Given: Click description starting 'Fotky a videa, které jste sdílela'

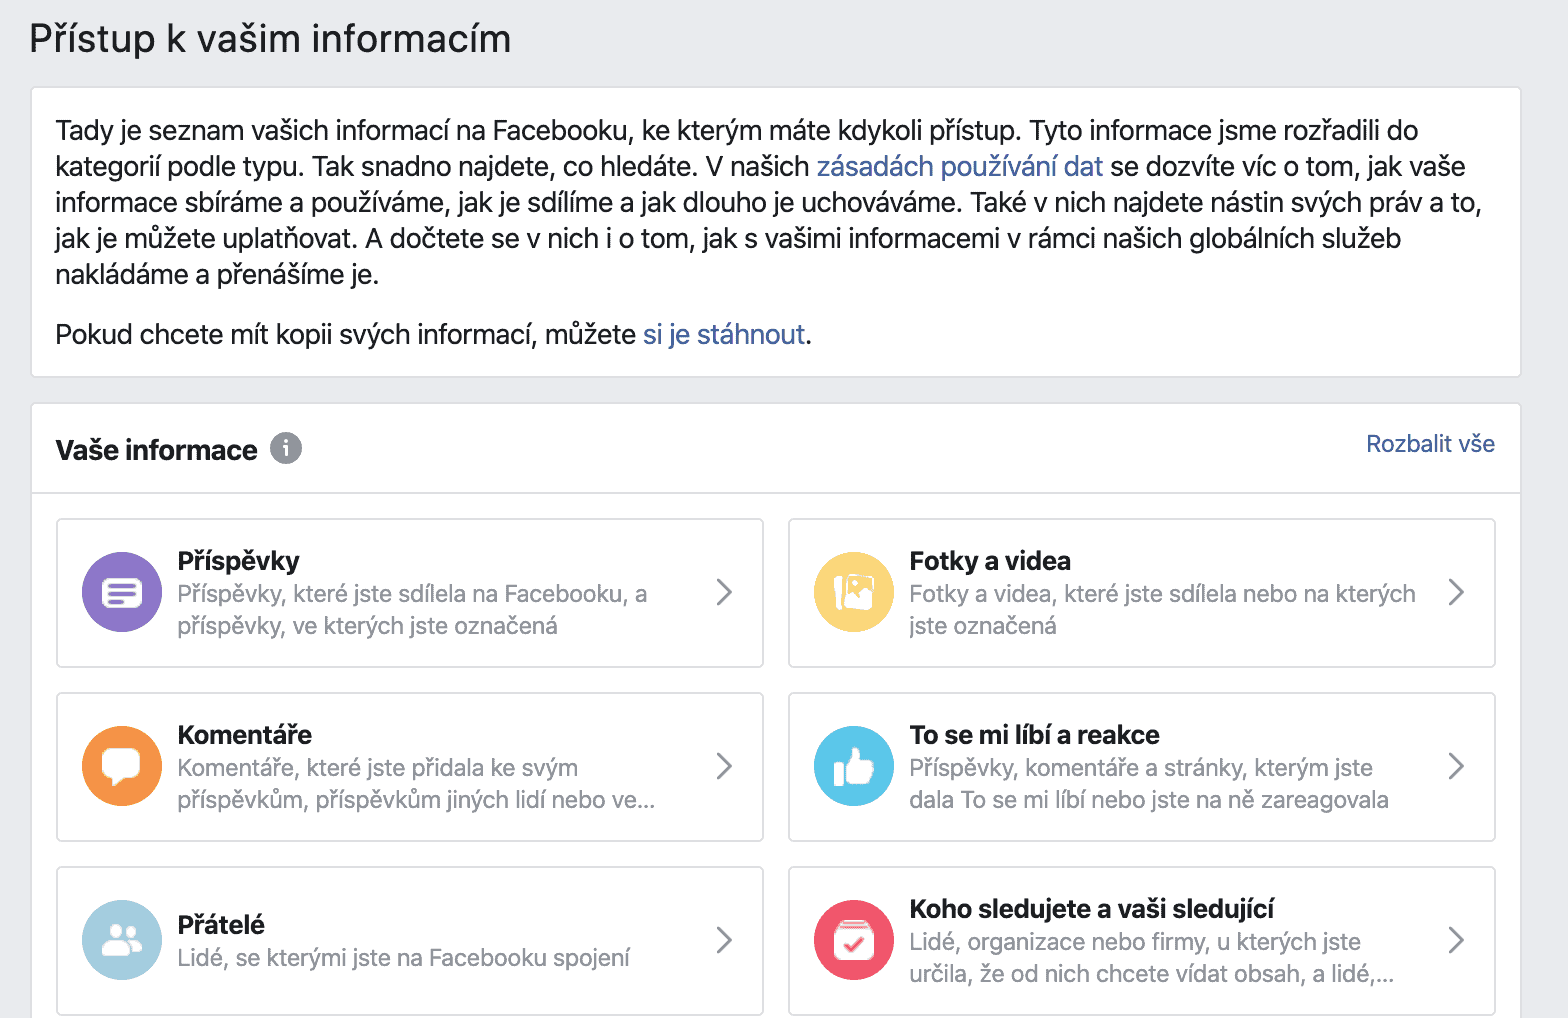Looking at the screenshot, I should point(1162,610).
